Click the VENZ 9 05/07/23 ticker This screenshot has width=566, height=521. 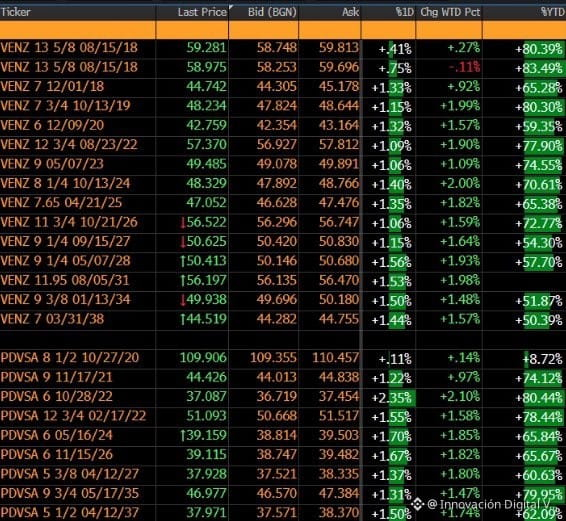pos(52,164)
